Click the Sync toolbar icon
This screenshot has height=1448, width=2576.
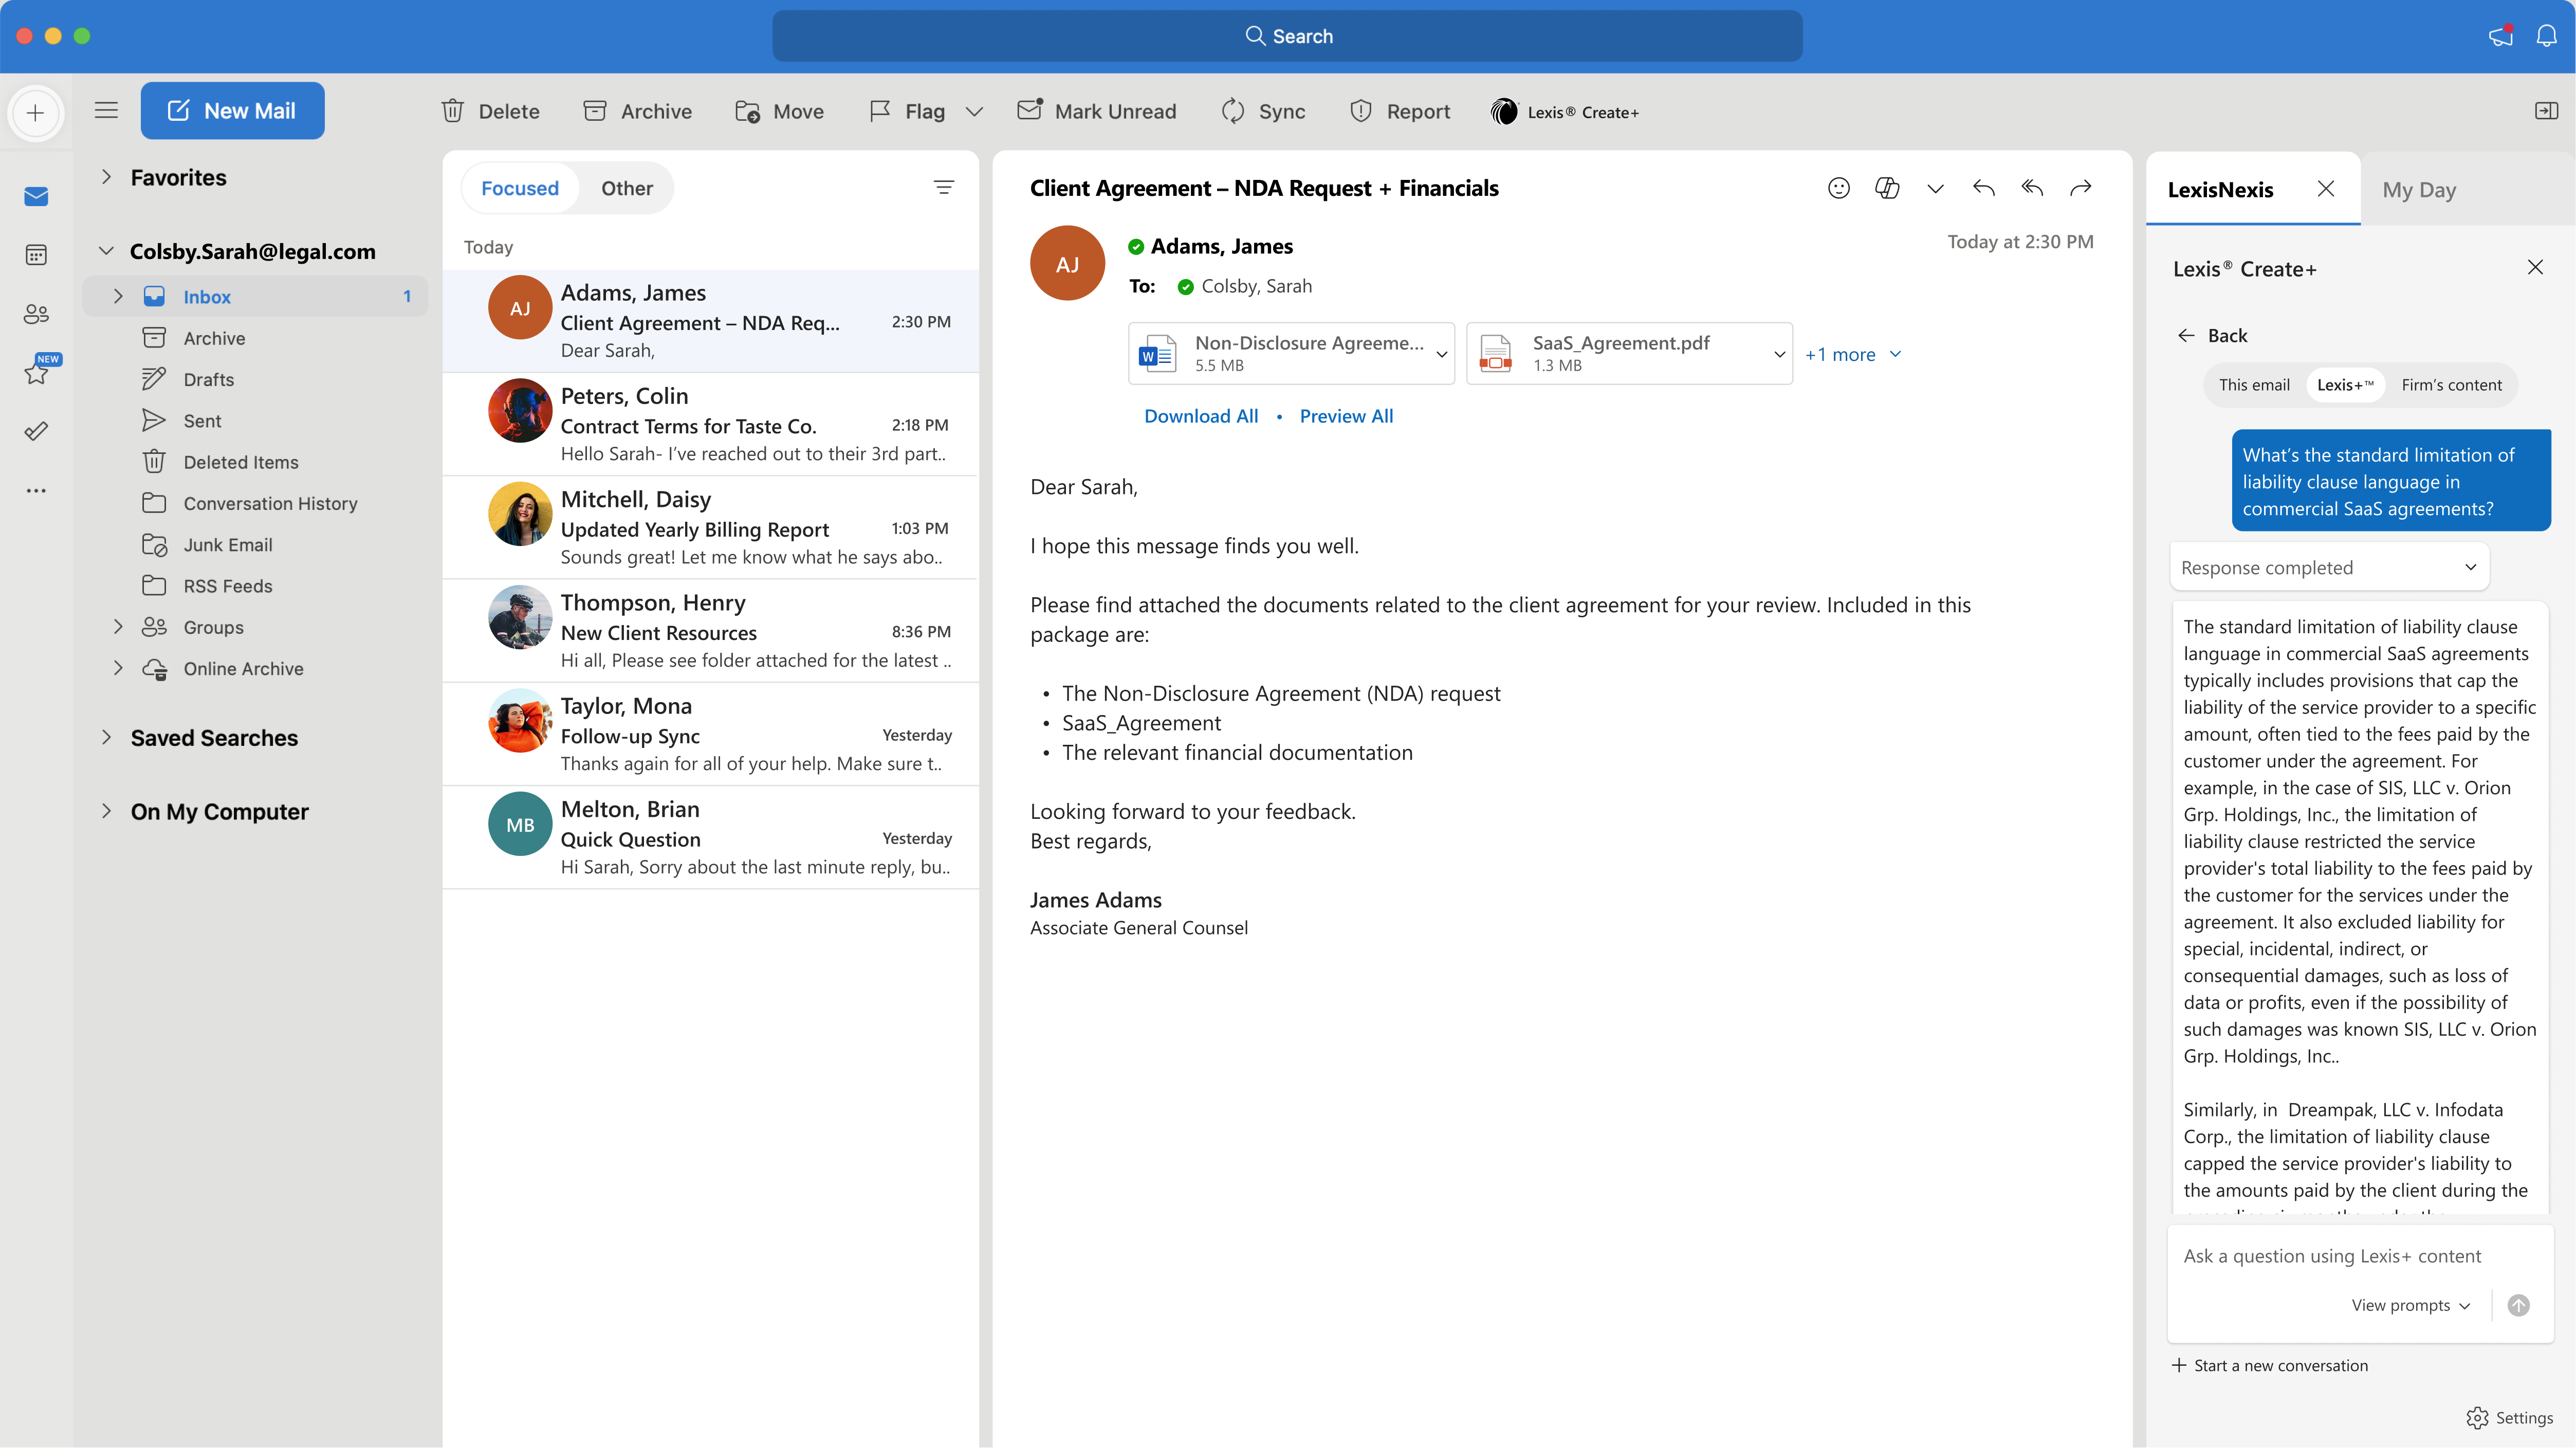(x=1233, y=111)
